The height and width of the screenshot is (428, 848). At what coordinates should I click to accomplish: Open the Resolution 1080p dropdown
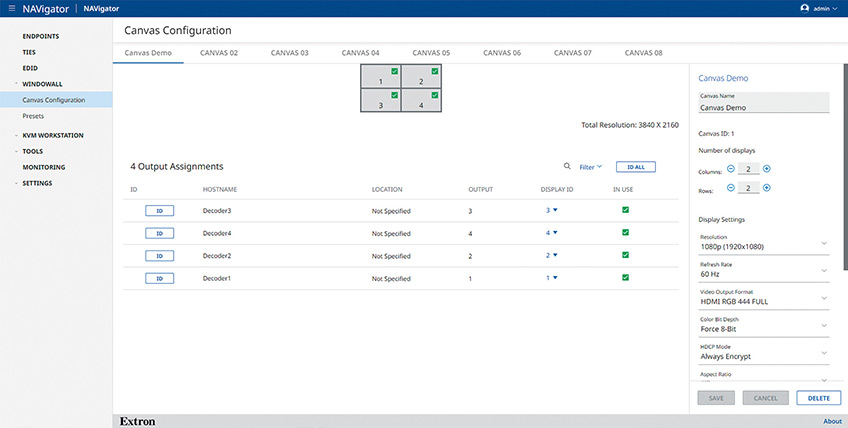pyautogui.click(x=763, y=243)
